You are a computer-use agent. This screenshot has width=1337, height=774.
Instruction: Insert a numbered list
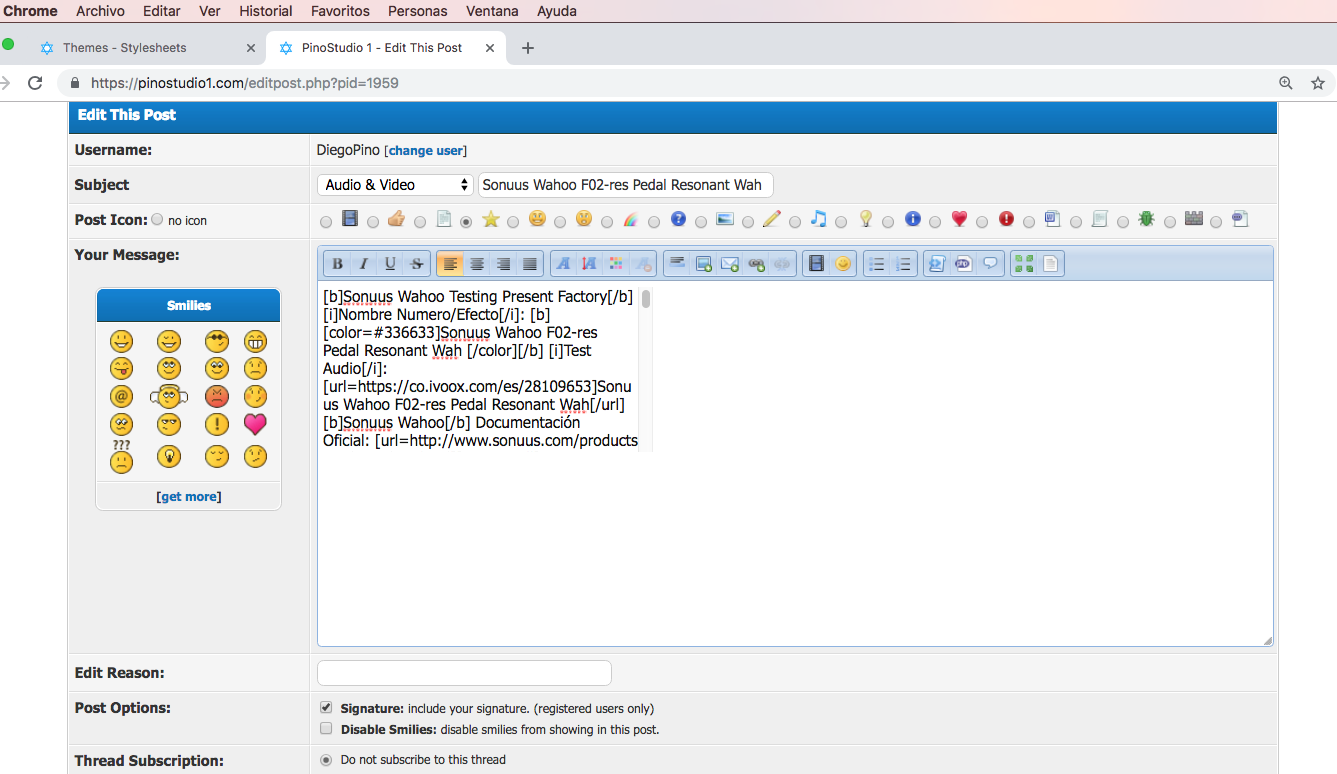click(903, 264)
